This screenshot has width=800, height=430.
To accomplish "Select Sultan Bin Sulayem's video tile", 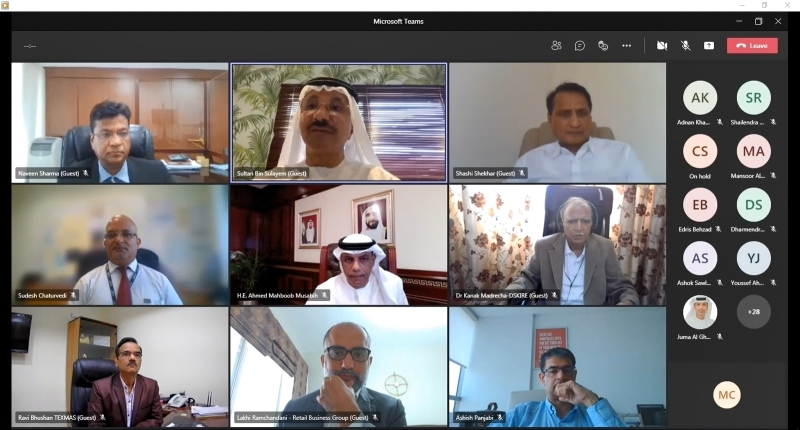I will click(x=339, y=122).
